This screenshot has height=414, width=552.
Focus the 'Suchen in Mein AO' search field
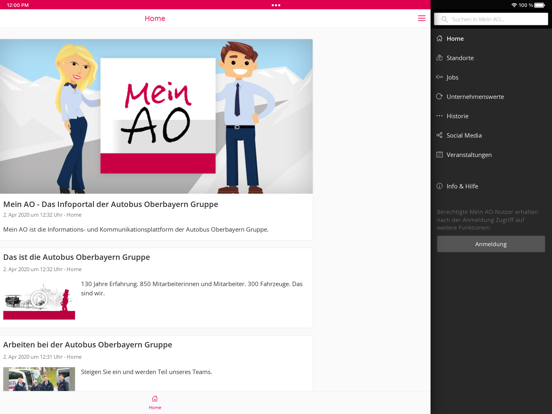pos(491,19)
